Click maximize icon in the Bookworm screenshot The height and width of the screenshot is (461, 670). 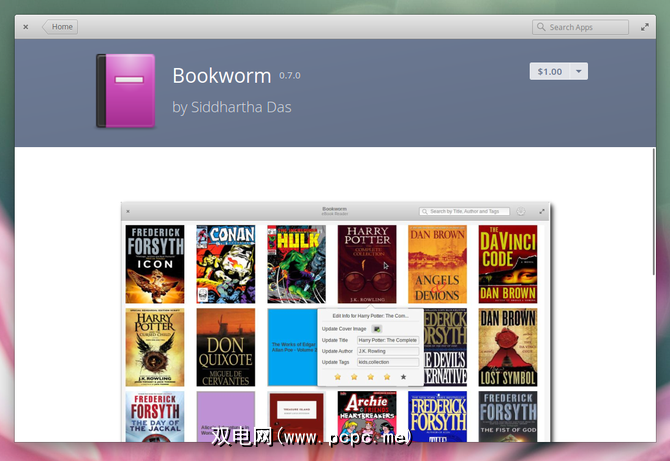[x=542, y=211]
